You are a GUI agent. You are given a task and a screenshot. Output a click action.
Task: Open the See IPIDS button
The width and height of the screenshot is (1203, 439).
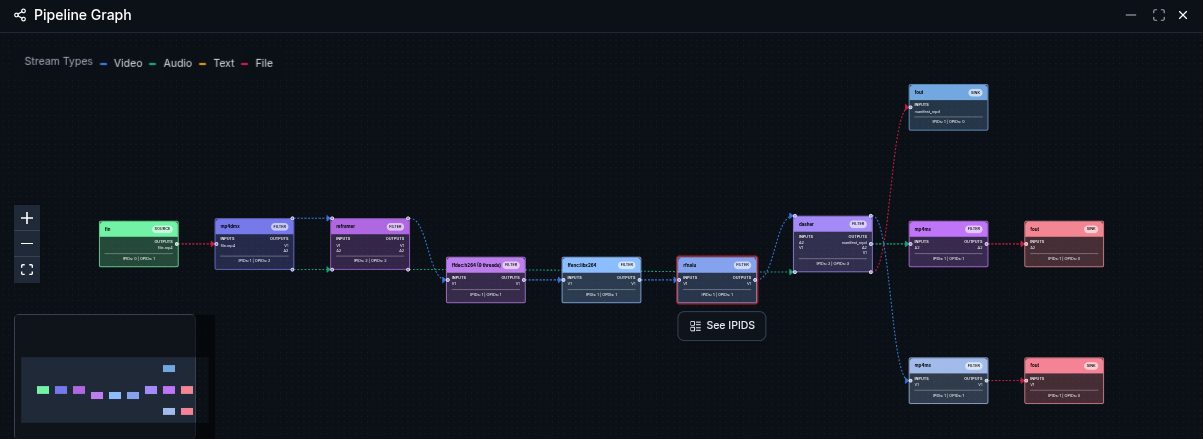coord(722,326)
